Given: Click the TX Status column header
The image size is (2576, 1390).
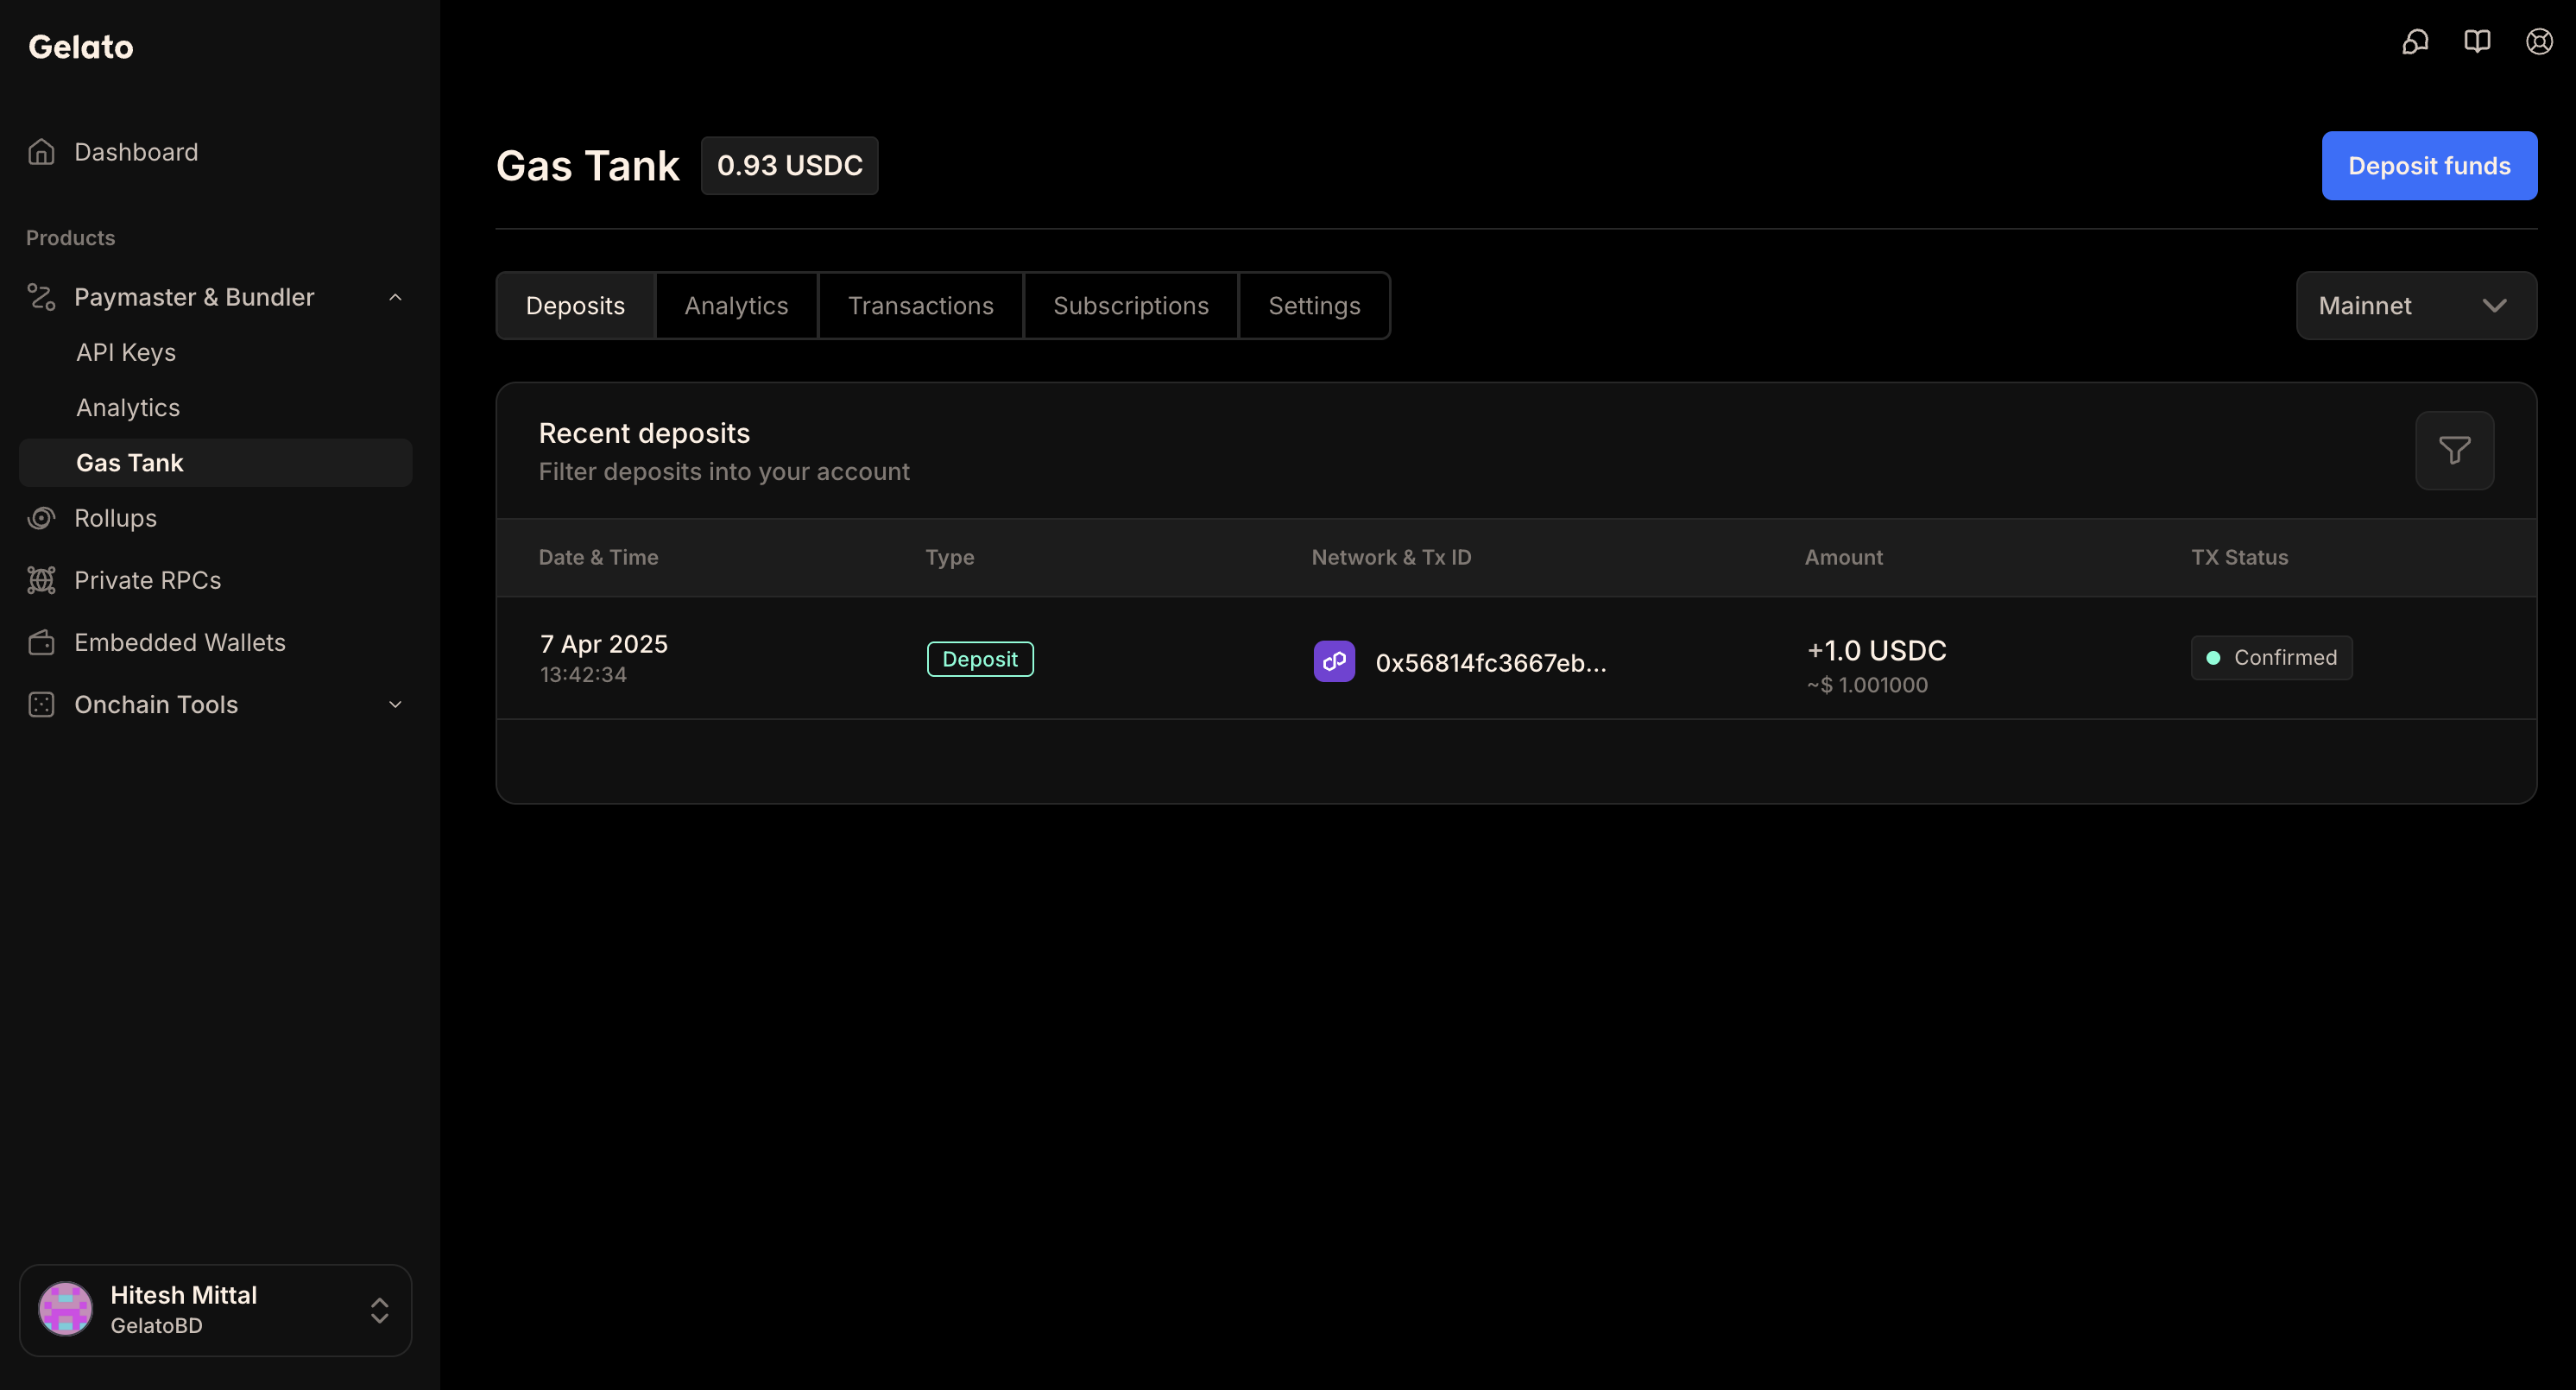Looking at the screenshot, I should pos(2239,557).
